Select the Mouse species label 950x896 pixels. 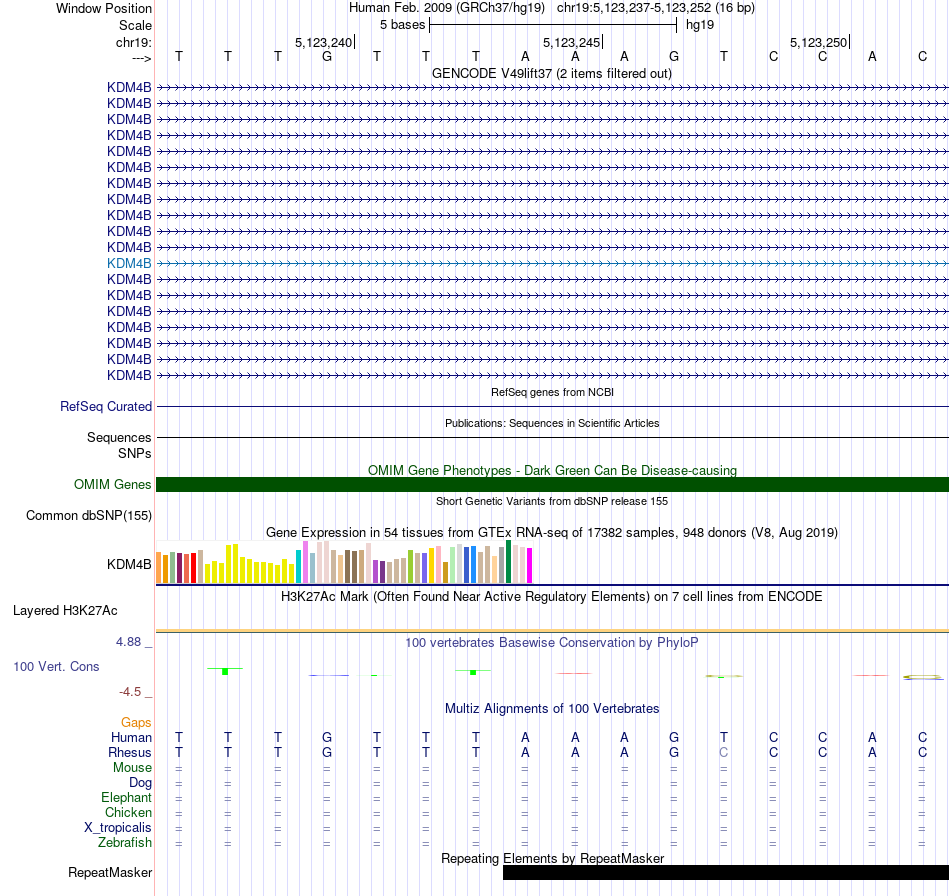click(132, 768)
